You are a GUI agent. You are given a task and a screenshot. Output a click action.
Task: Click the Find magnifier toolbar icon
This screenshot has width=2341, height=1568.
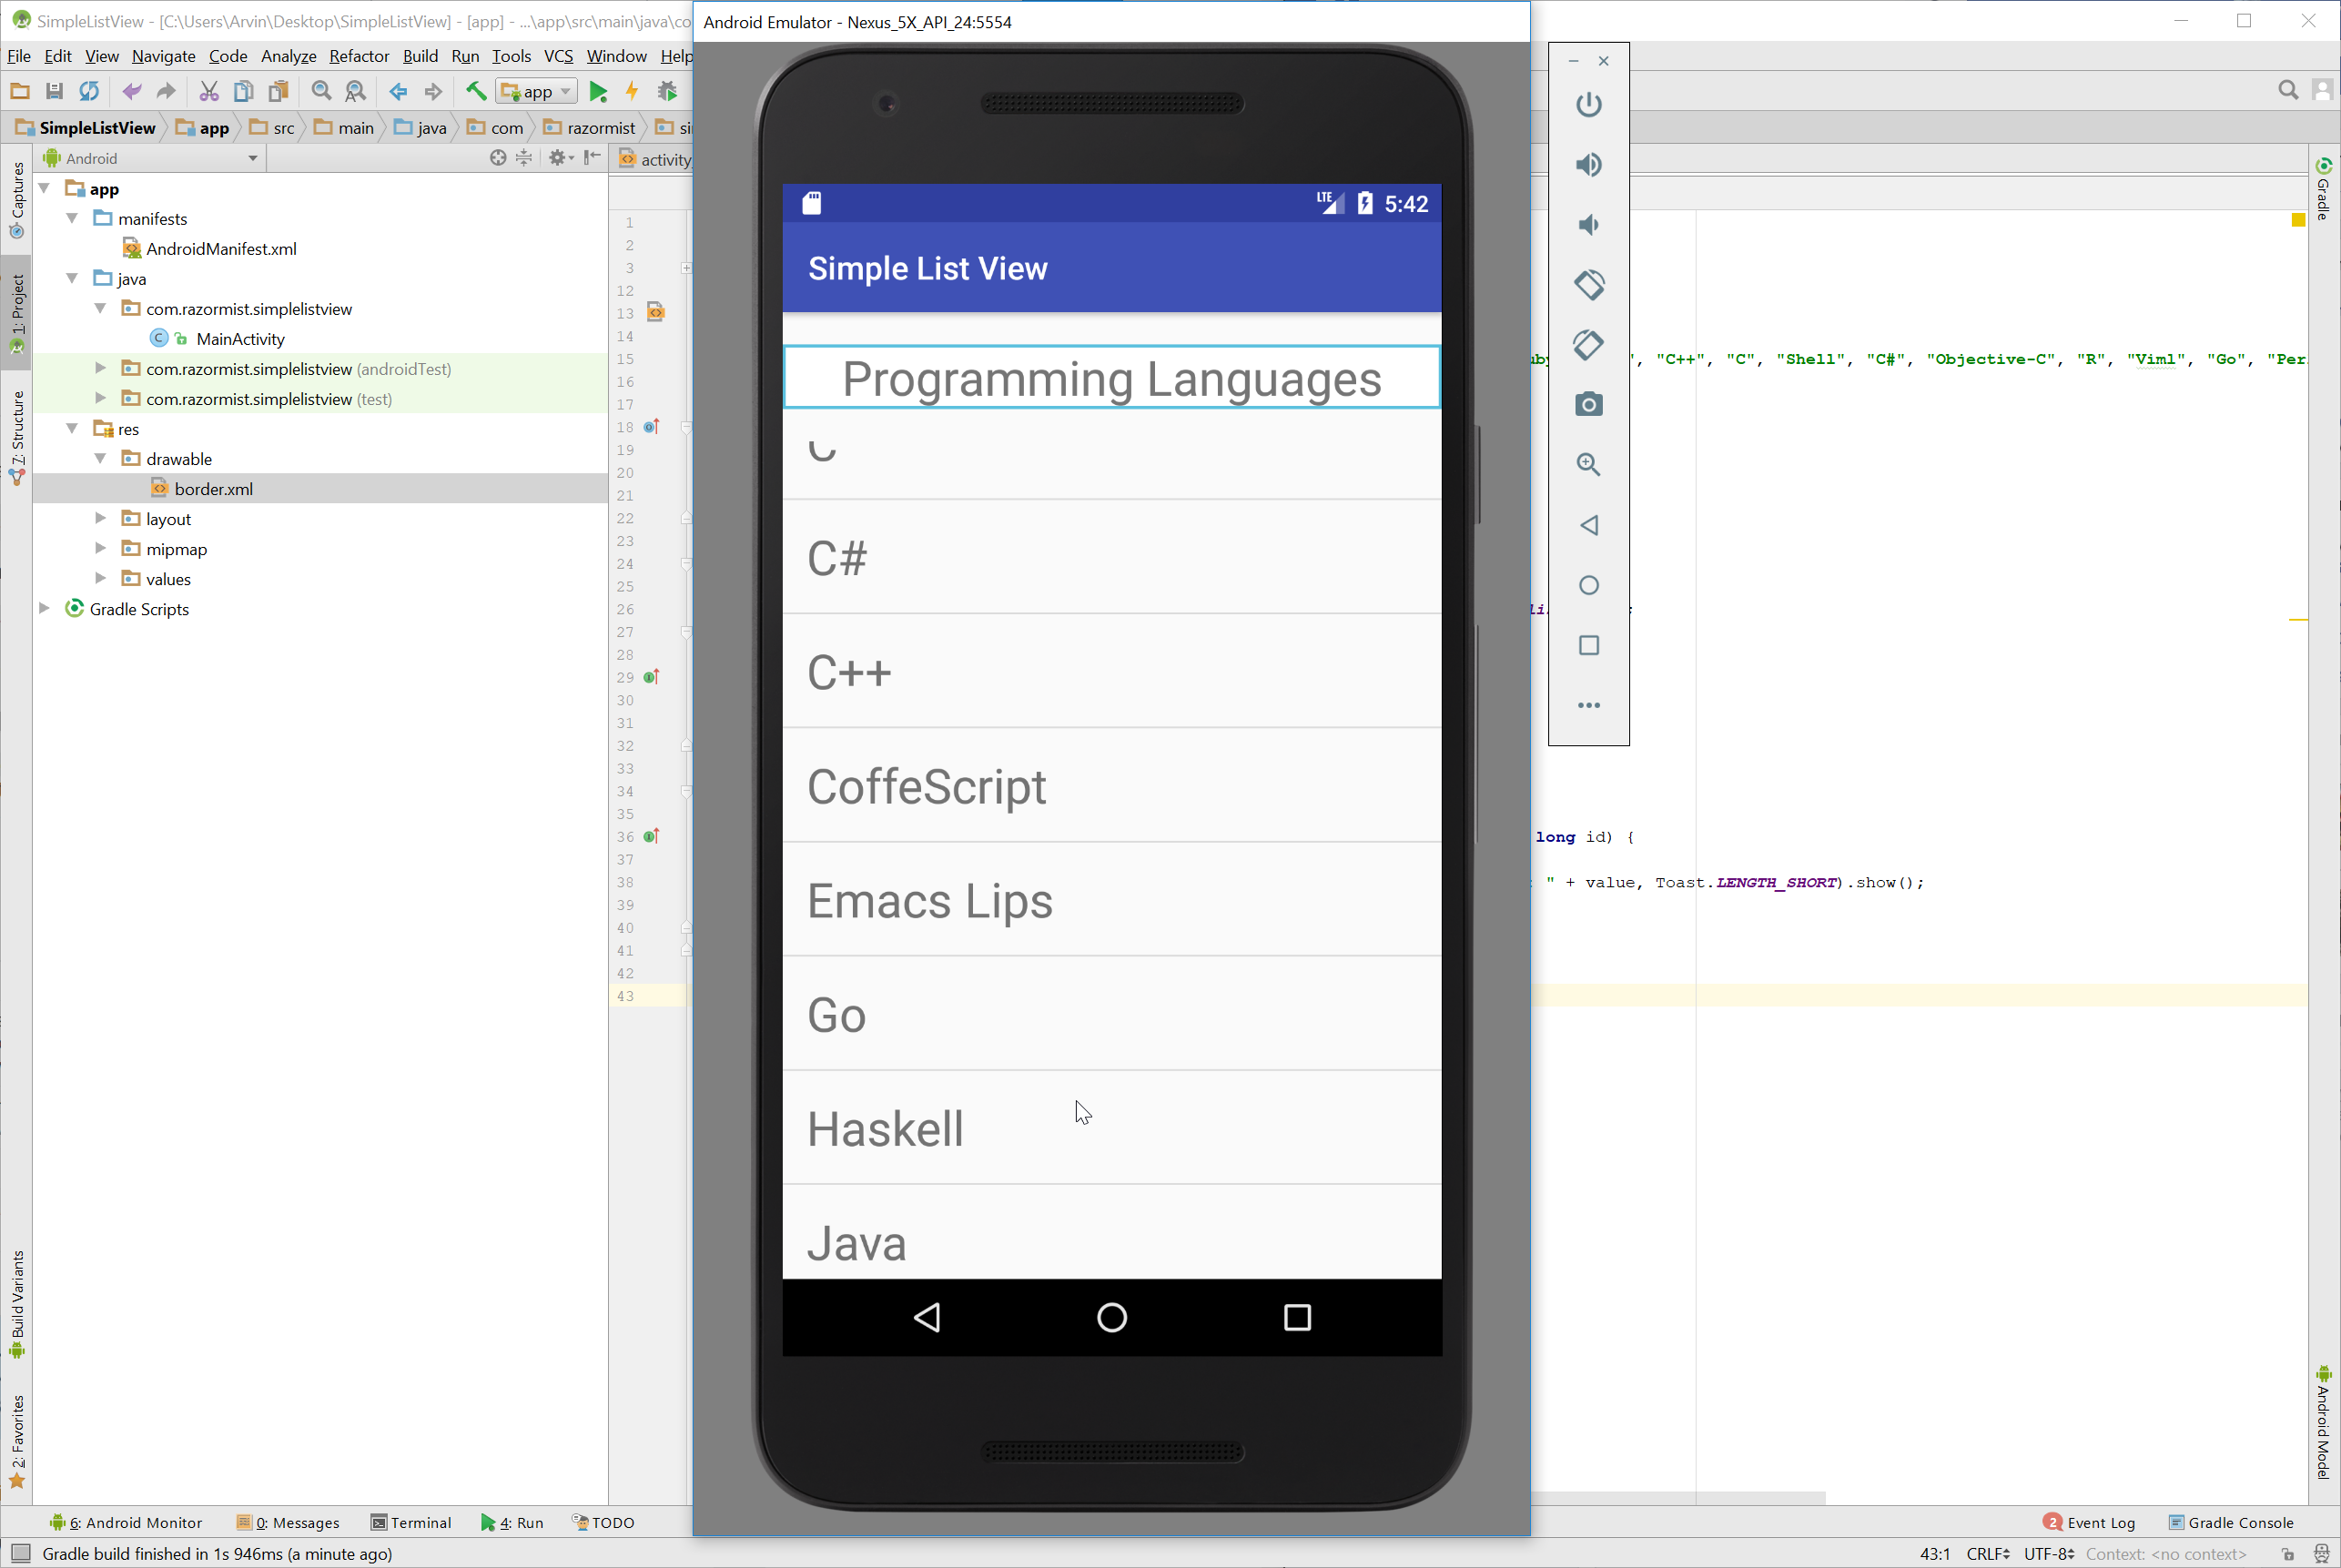pyautogui.click(x=321, y=92)
